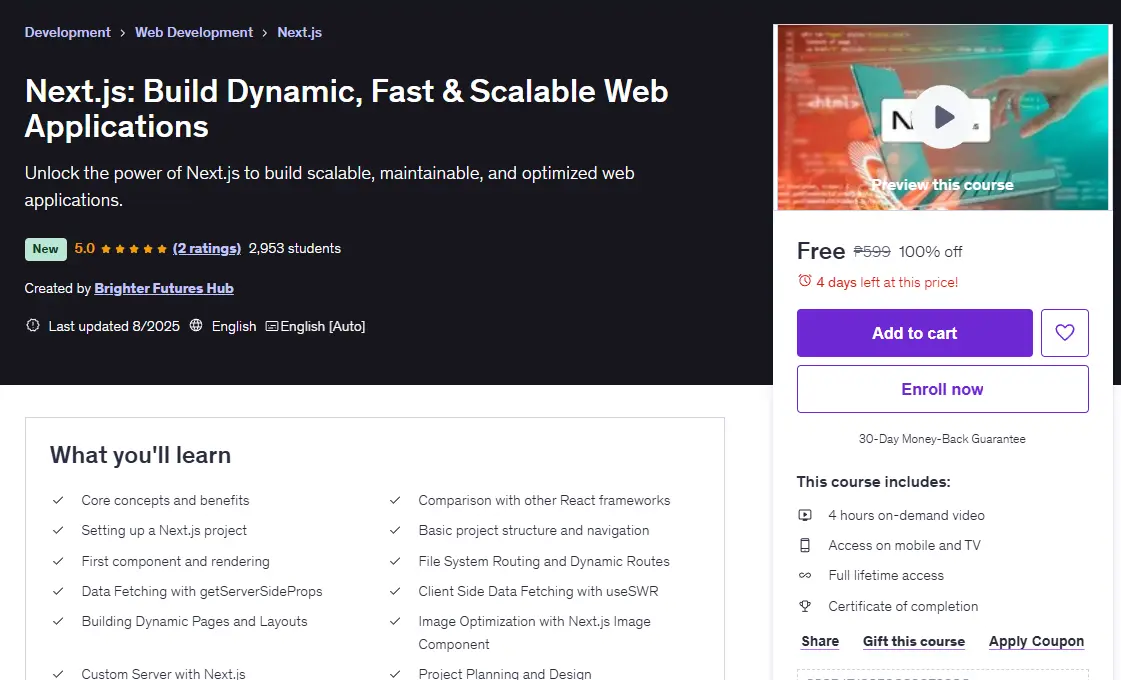Screen dimensions: 1121x680
Task: Click the Add to cart button
Action: (914, 332)
